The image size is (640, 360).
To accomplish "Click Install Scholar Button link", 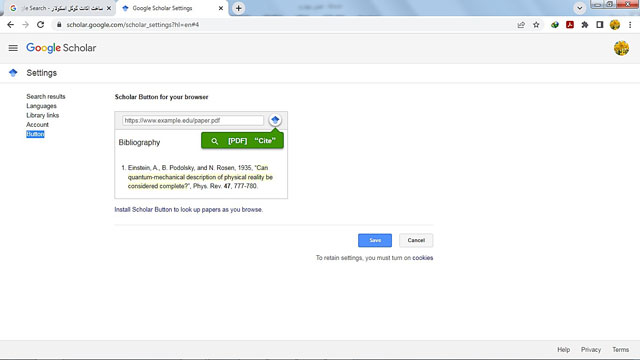I will tap(189, 209).
